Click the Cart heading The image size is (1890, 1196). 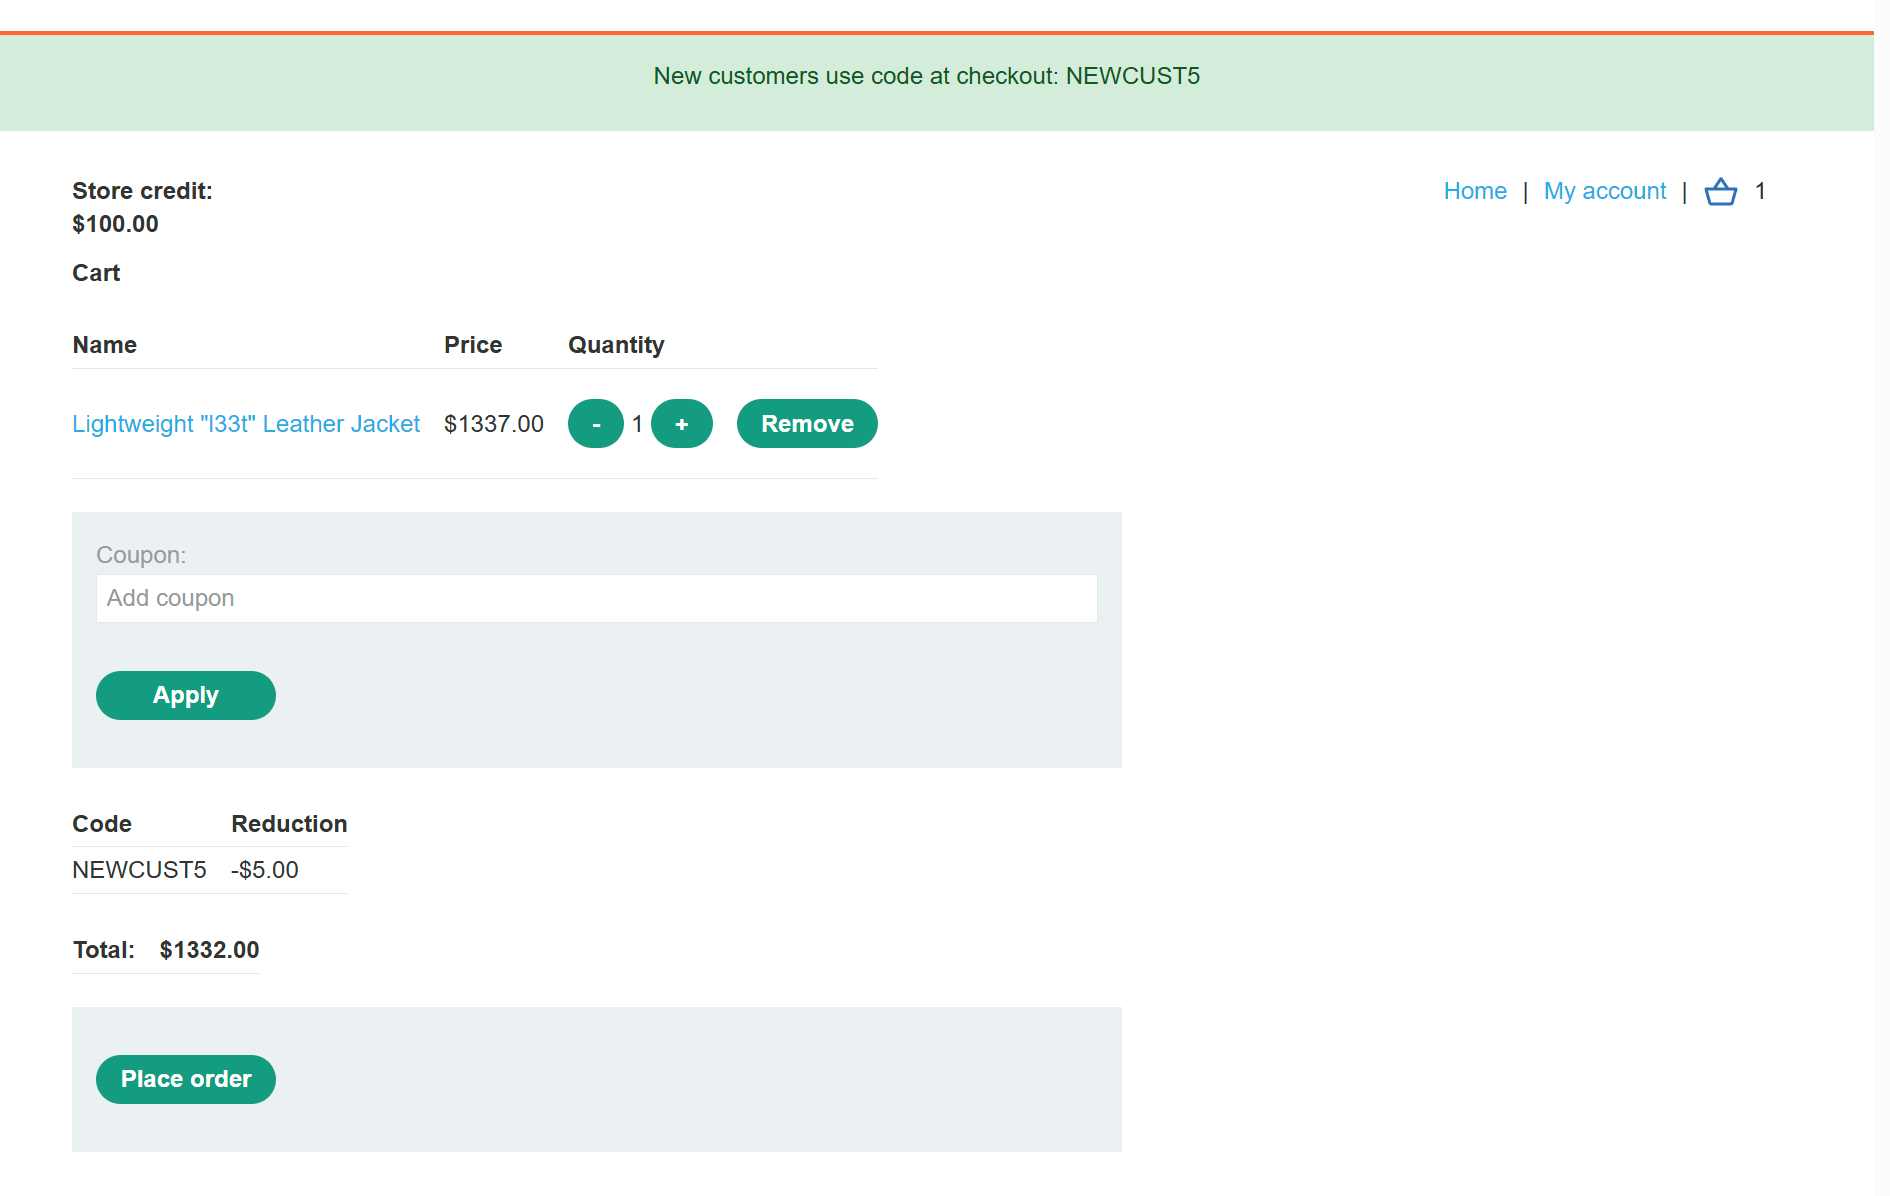click(96, 273)
